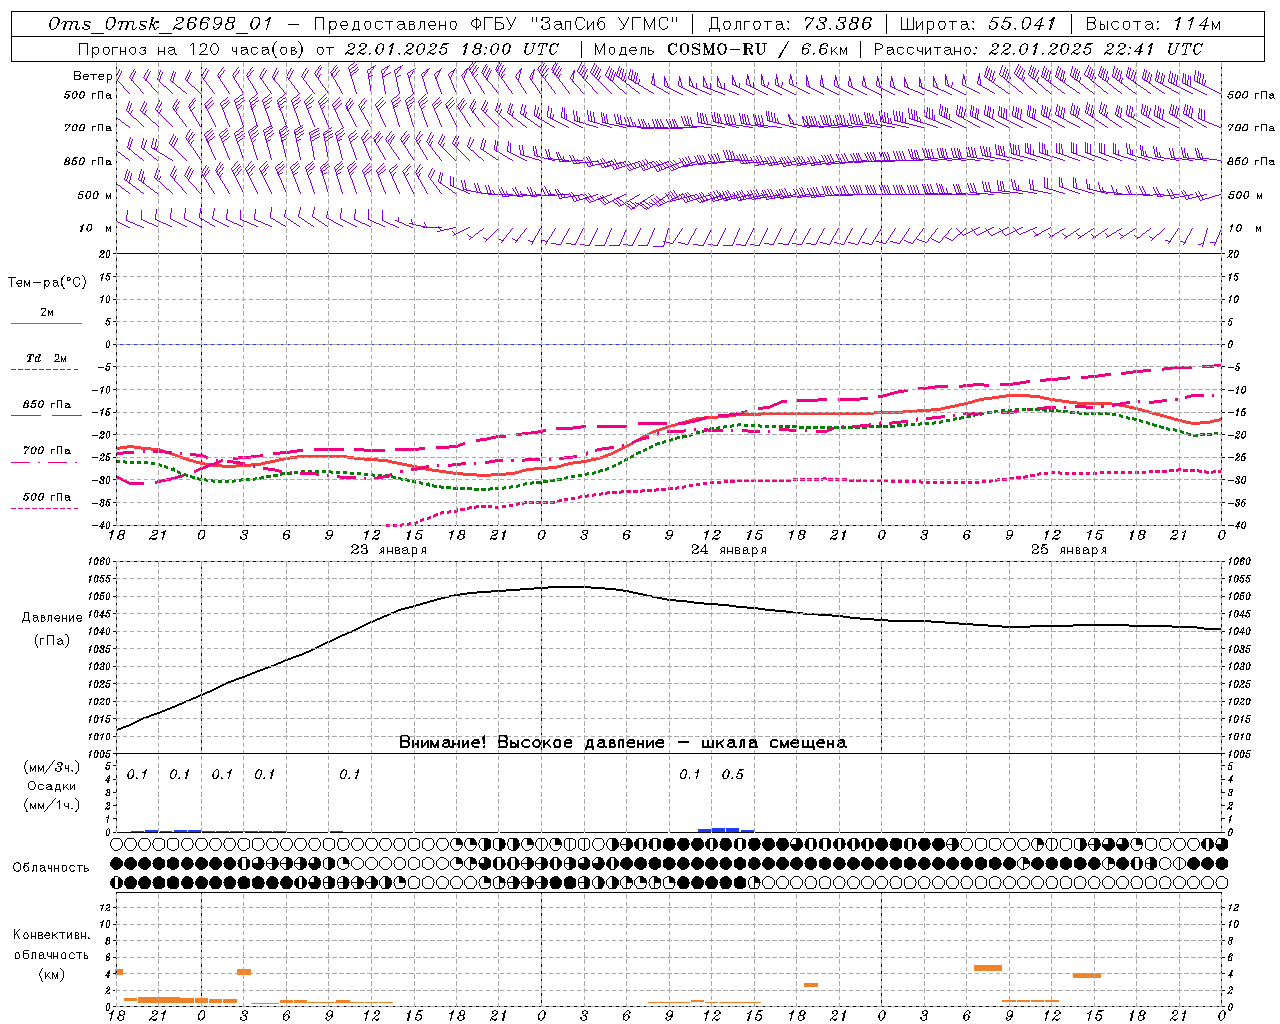Click the Высота: 114м header field
Image resolution: width=1280 pixels, height=1024 pixels.
[1153, 24]
